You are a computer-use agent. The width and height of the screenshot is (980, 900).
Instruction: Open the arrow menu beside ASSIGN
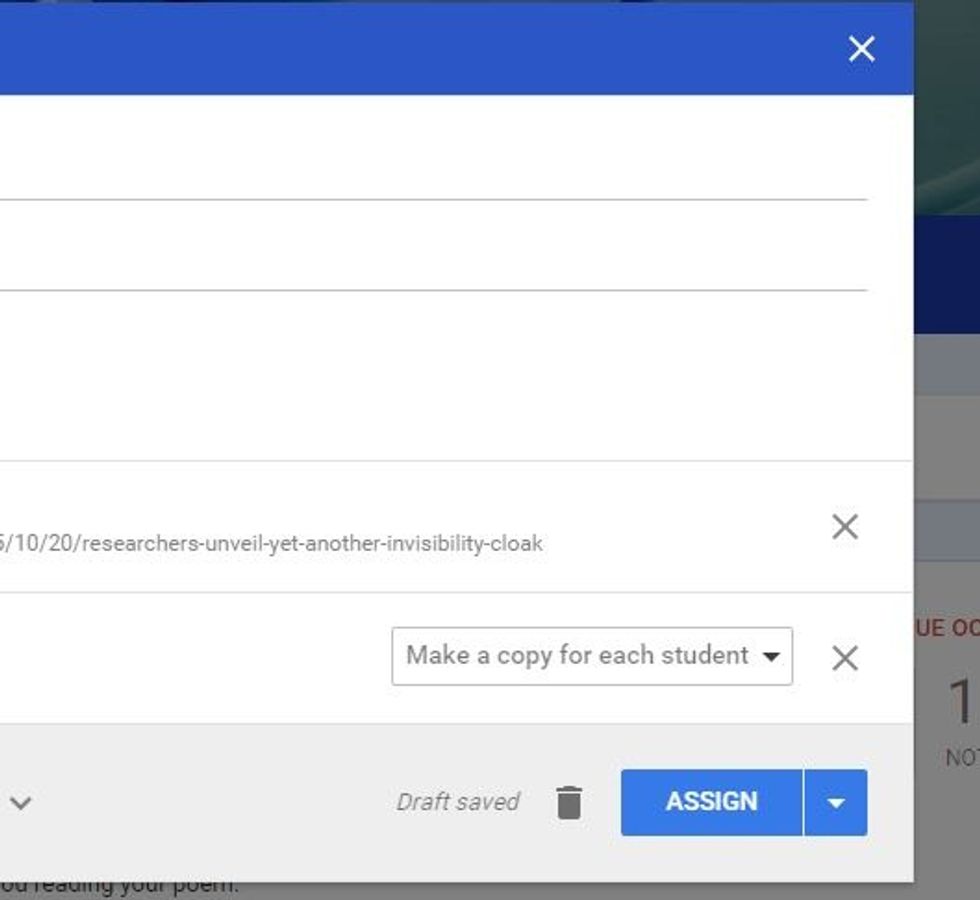tap(836, 802)
